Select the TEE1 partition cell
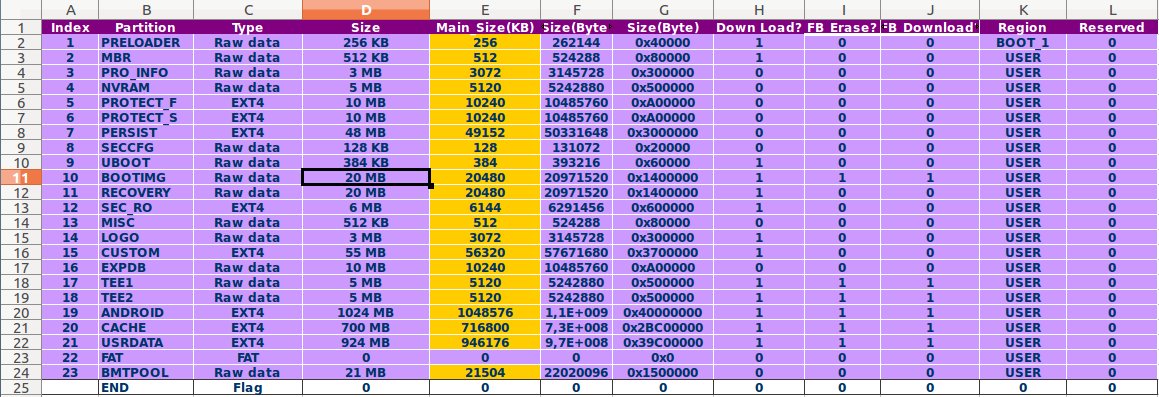 click(146, 282)
